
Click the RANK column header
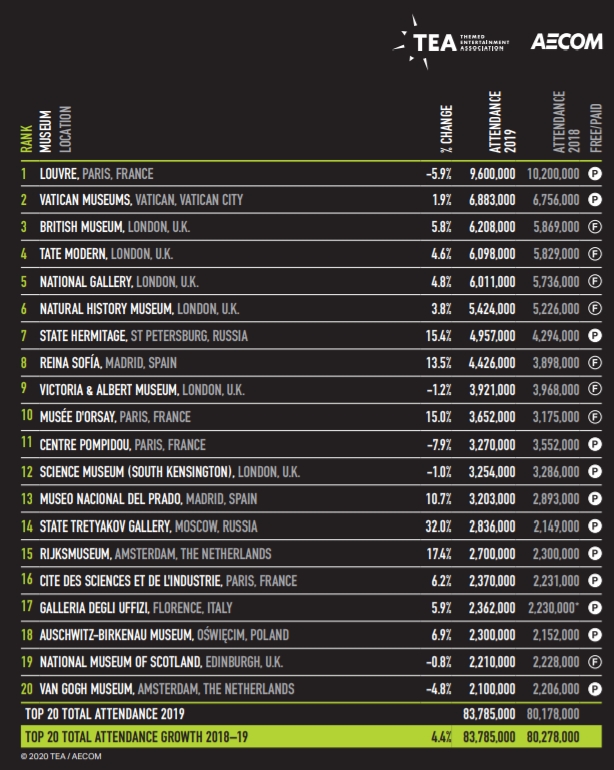pos(27,138)
